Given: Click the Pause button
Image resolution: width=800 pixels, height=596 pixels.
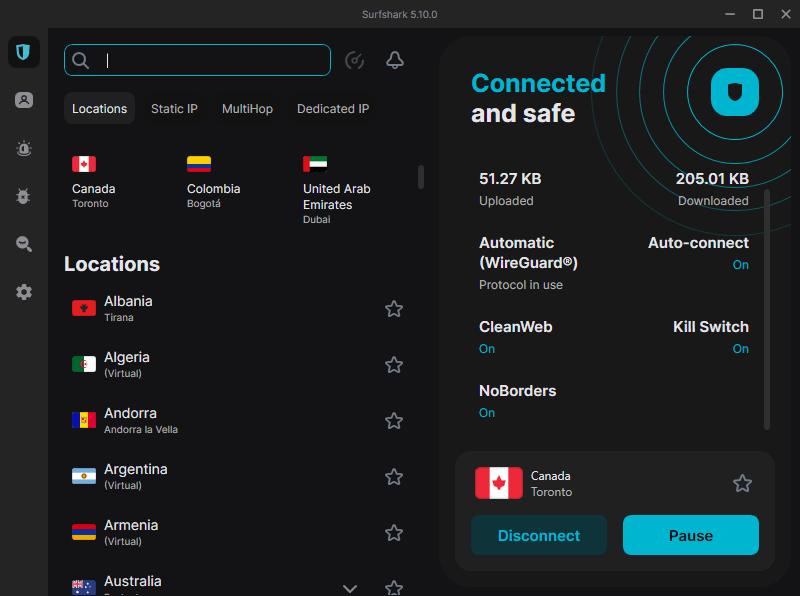Looking at the screenshot, I should coord(691,535).
